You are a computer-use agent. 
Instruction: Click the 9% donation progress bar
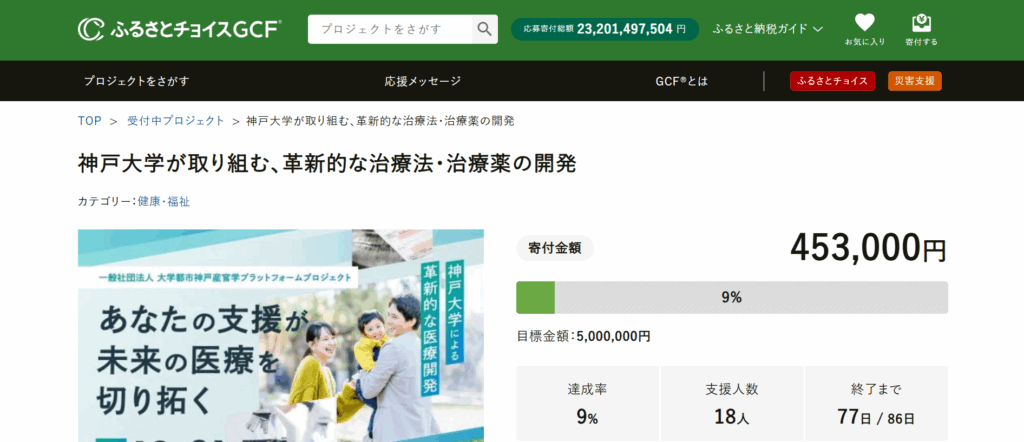[731, 297]
